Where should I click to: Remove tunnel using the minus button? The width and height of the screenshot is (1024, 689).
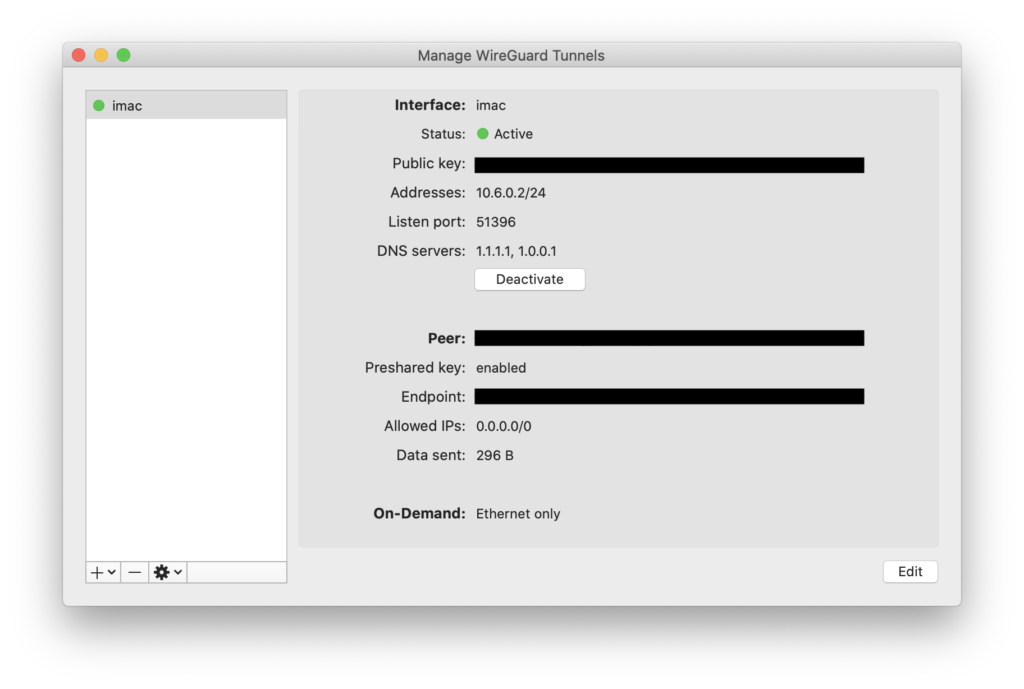[x=135, y=572]
